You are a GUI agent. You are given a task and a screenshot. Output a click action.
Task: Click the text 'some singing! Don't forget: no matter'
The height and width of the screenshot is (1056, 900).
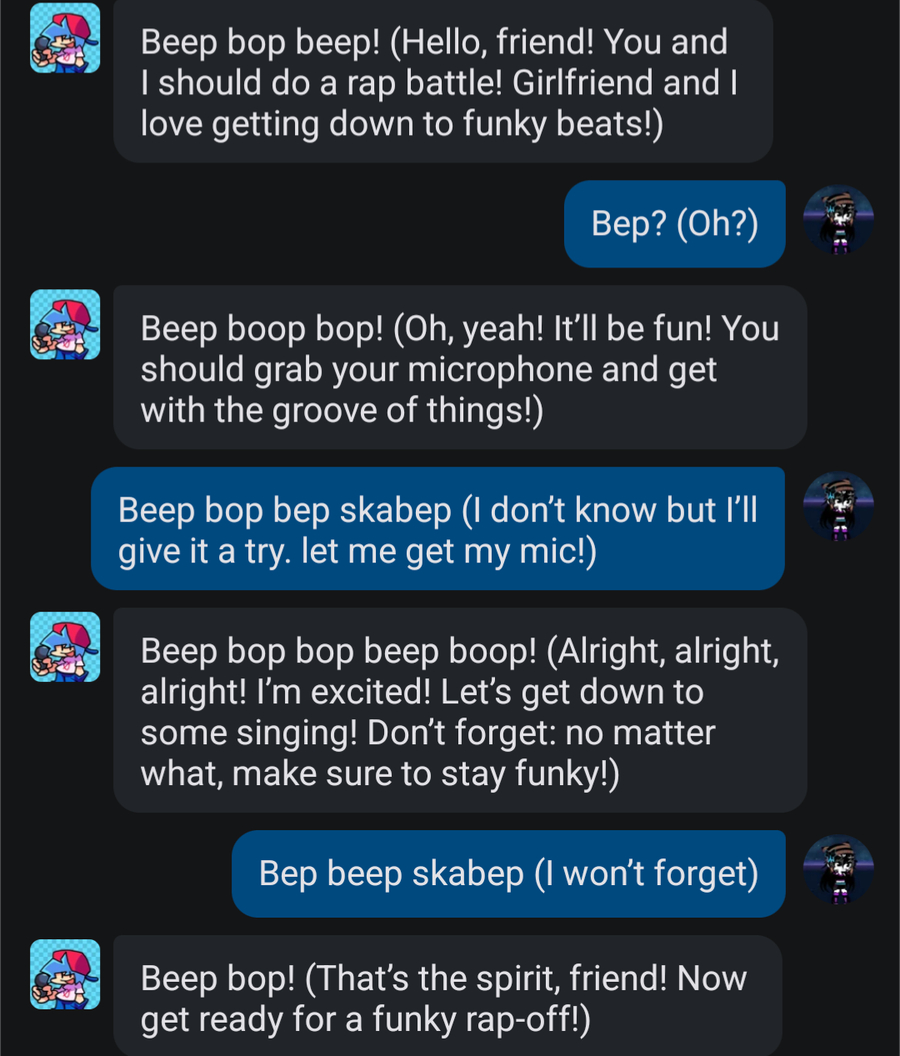[428, 733]
